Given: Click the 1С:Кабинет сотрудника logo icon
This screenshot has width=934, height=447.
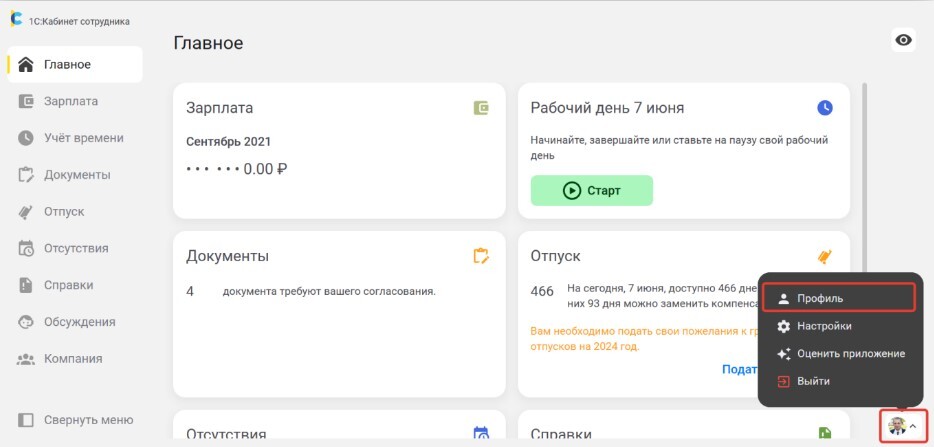Looking at the screenshot, I should tap(16, 19).
